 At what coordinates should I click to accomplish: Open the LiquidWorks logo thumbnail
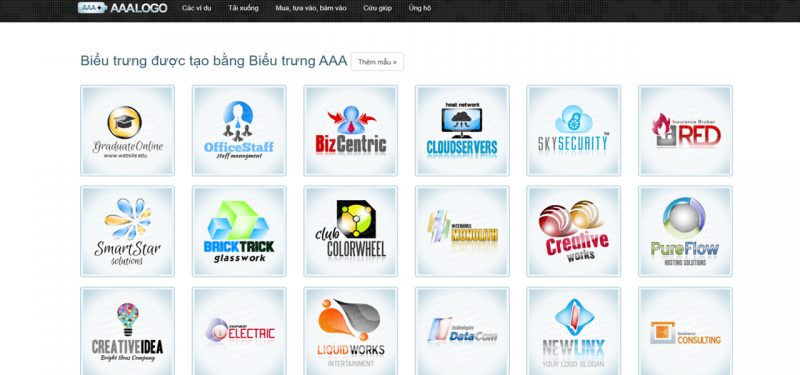coord(351,331)
